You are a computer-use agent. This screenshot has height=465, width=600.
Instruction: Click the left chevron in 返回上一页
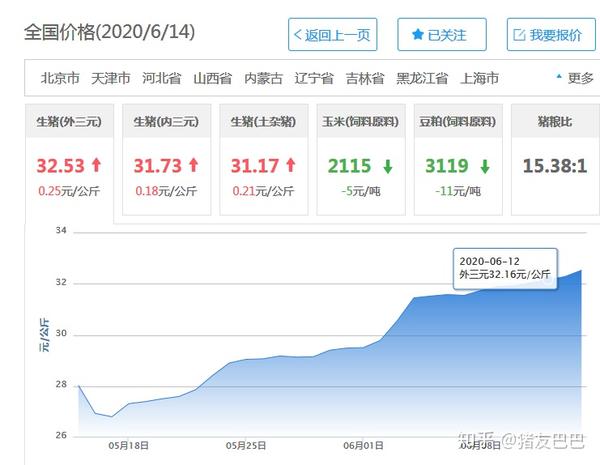click(298, 34)
